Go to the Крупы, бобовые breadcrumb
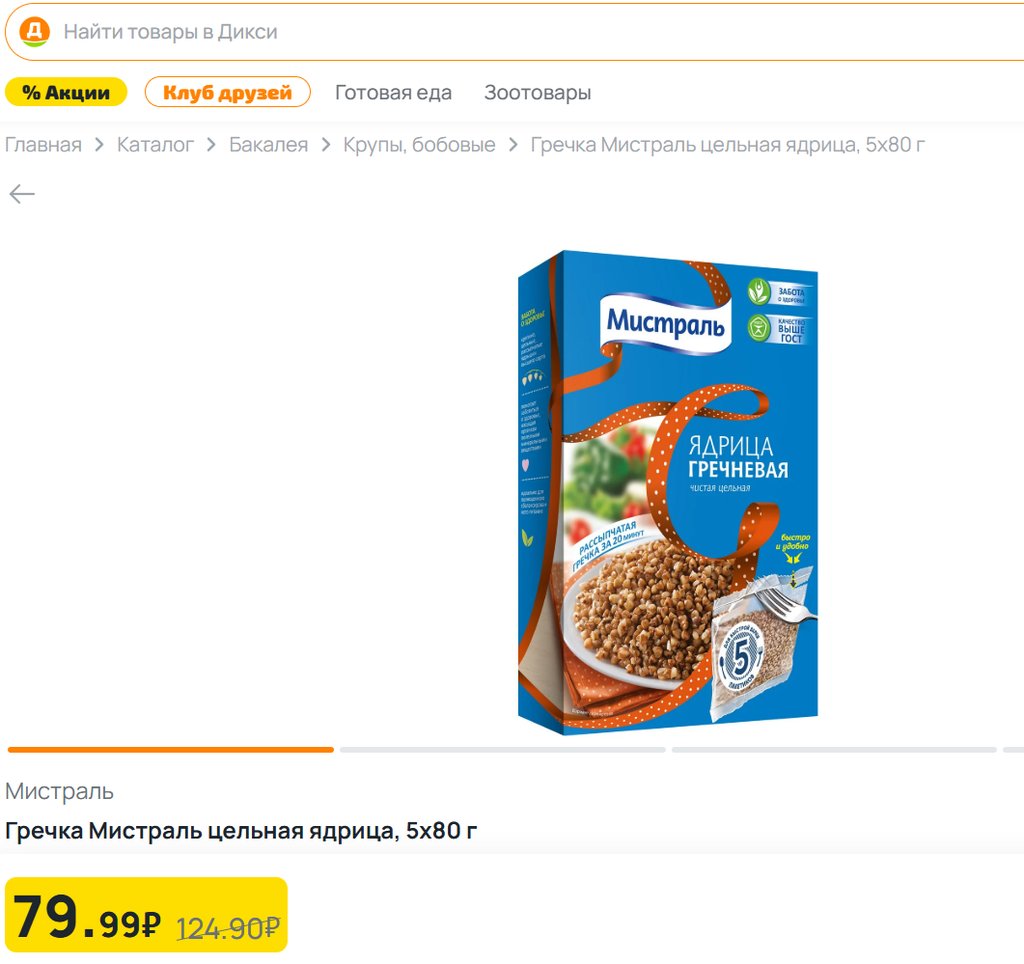The height and width of the screenshot is (964, 1024). [x=419, y=145]
